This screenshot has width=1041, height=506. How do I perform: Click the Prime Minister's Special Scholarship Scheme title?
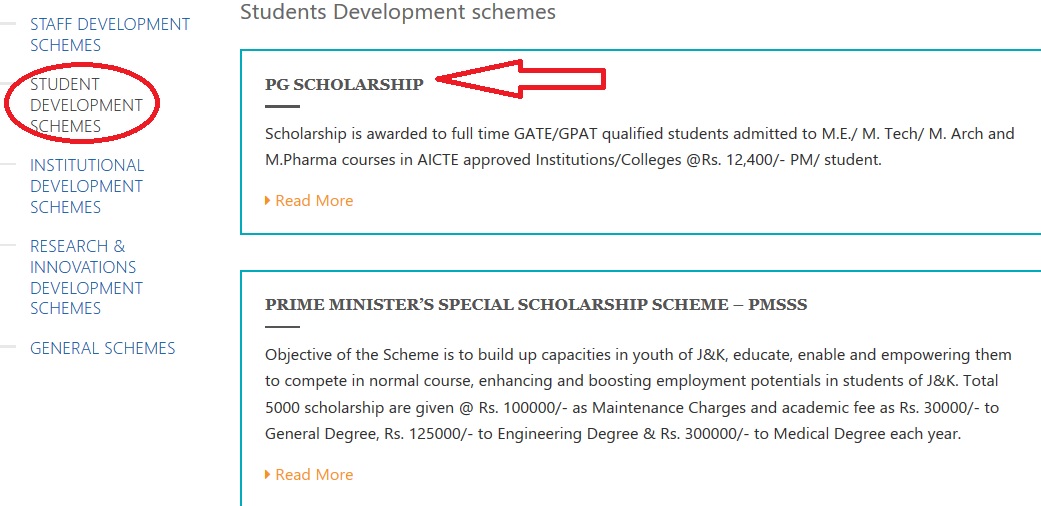(x=536, y=305)
